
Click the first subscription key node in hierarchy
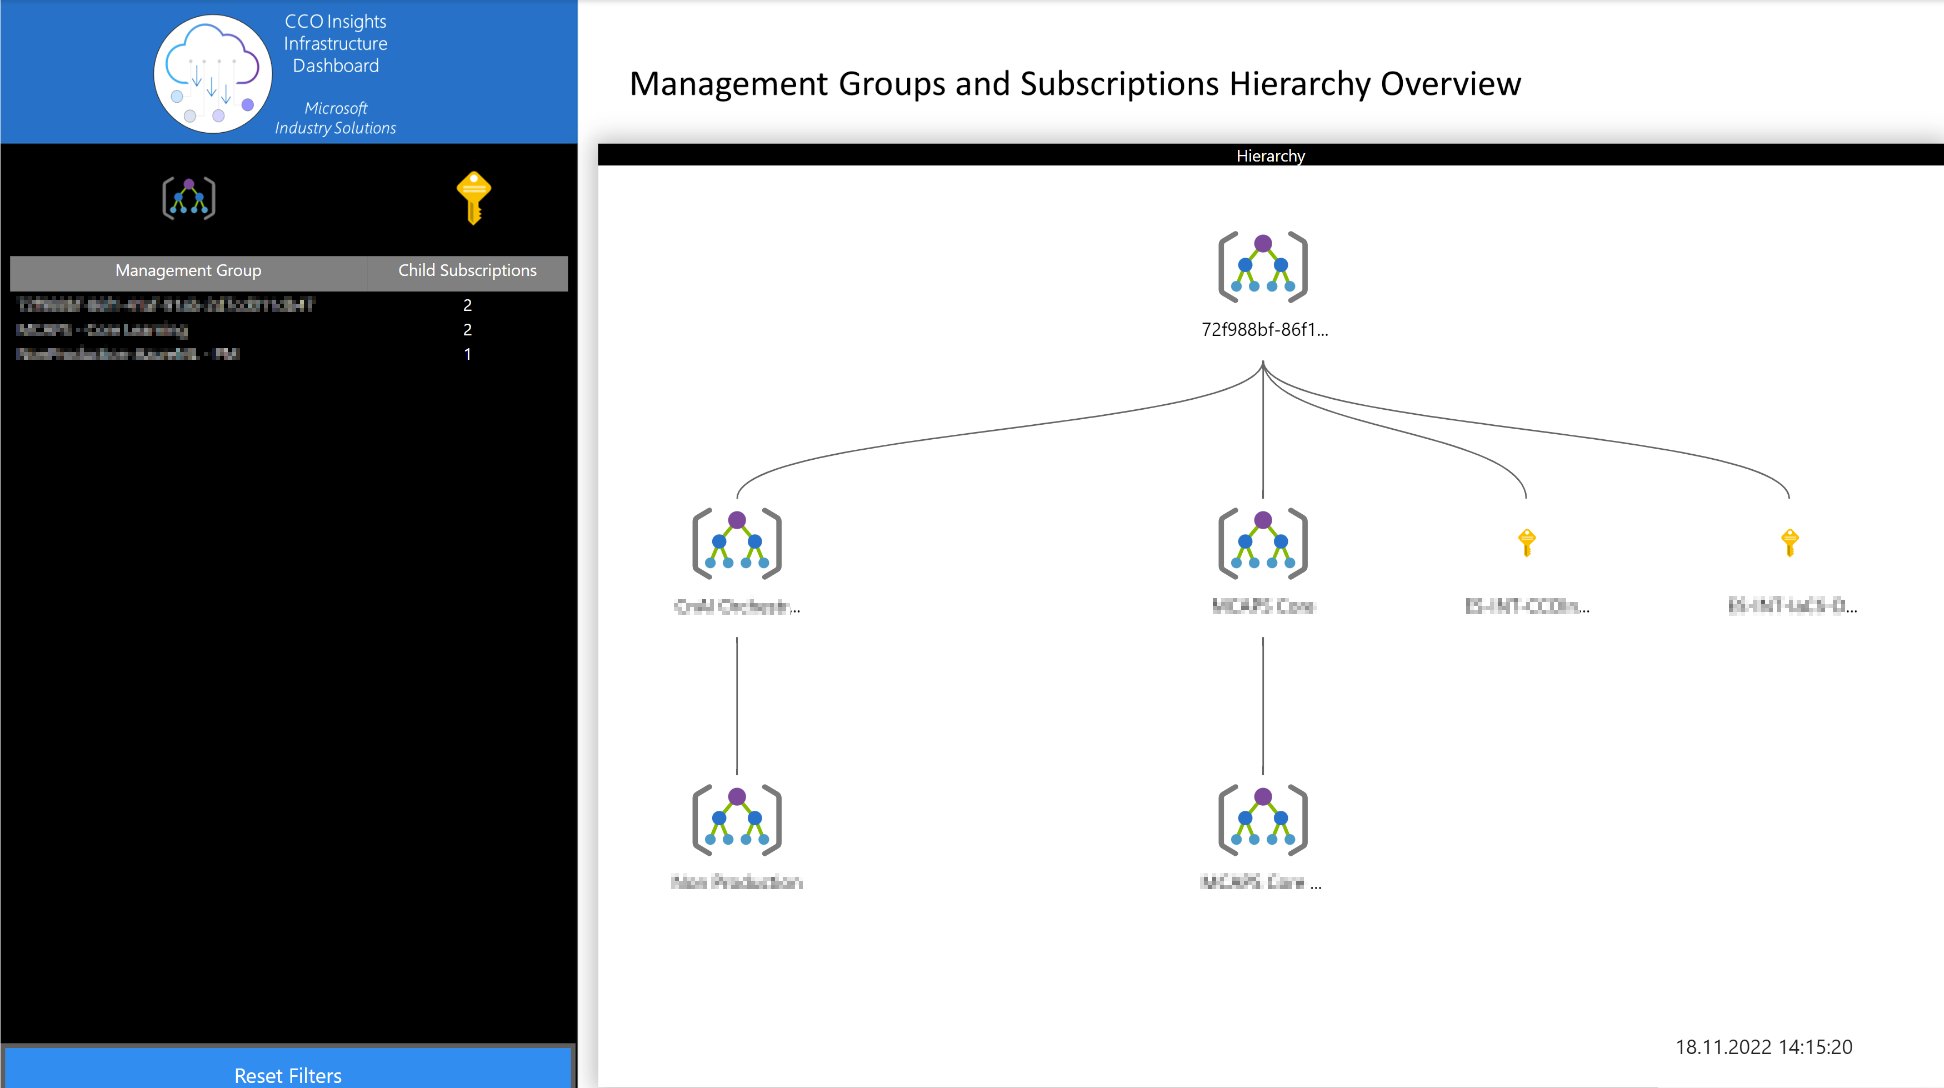coord(1526,543)
